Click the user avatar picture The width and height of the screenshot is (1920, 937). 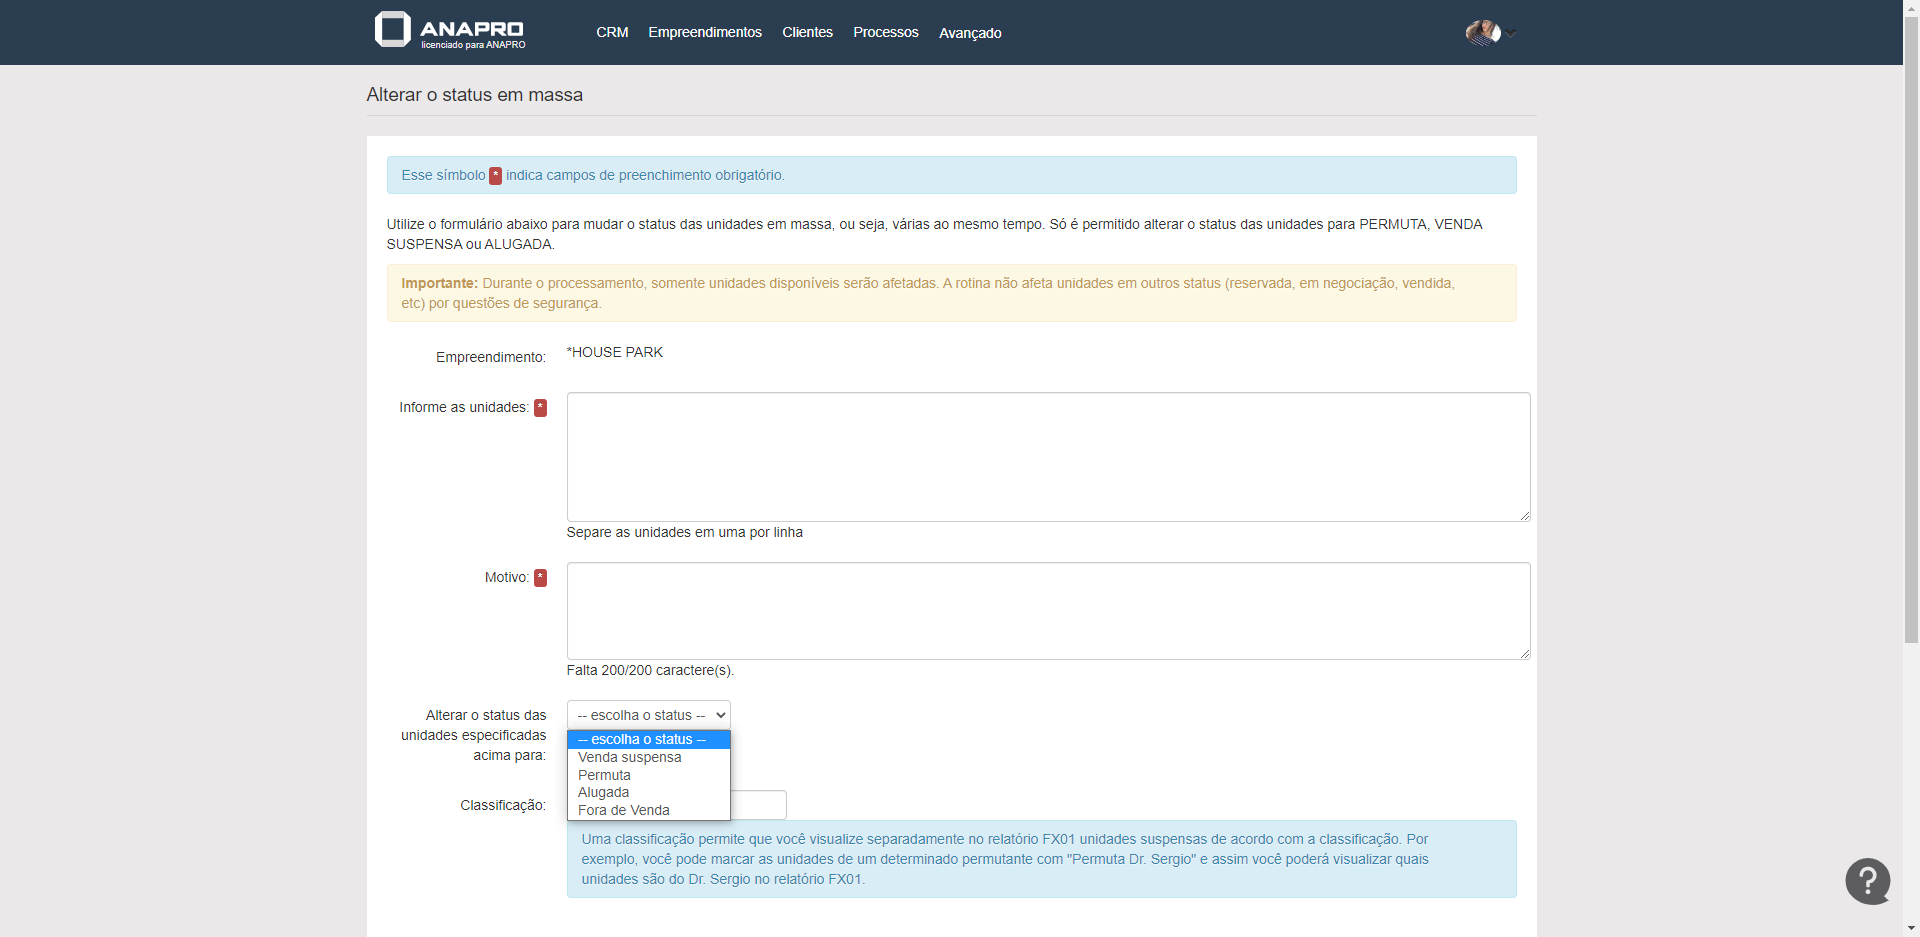tap(1482, 33)
